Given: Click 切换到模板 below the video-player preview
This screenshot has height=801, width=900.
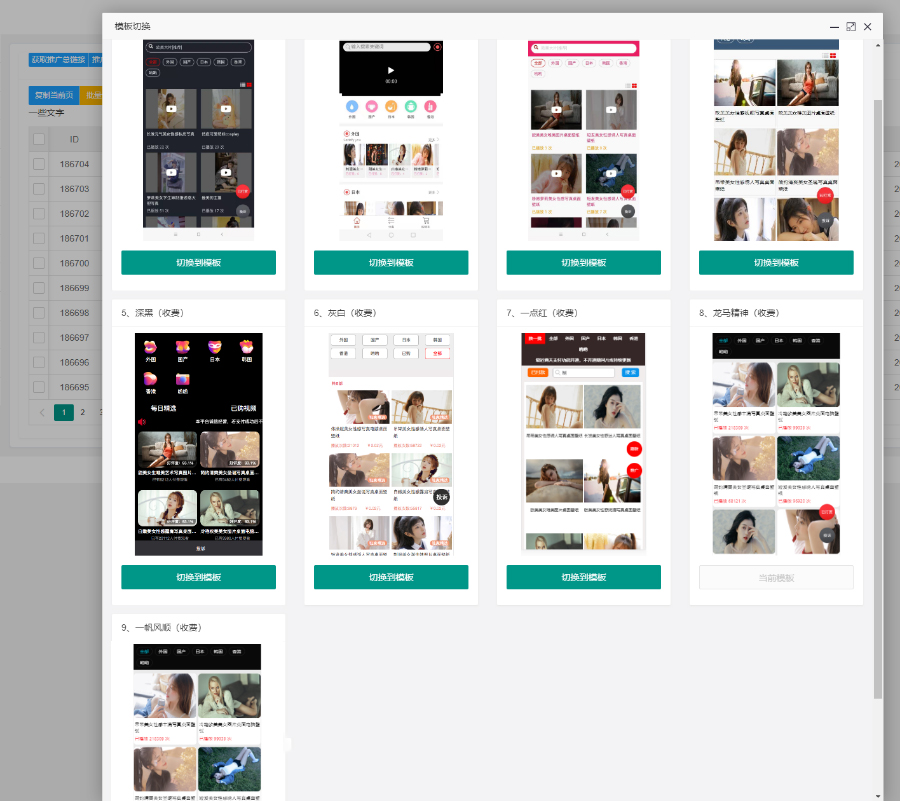Looking at the screenshot, I should [x=391, y=262].
